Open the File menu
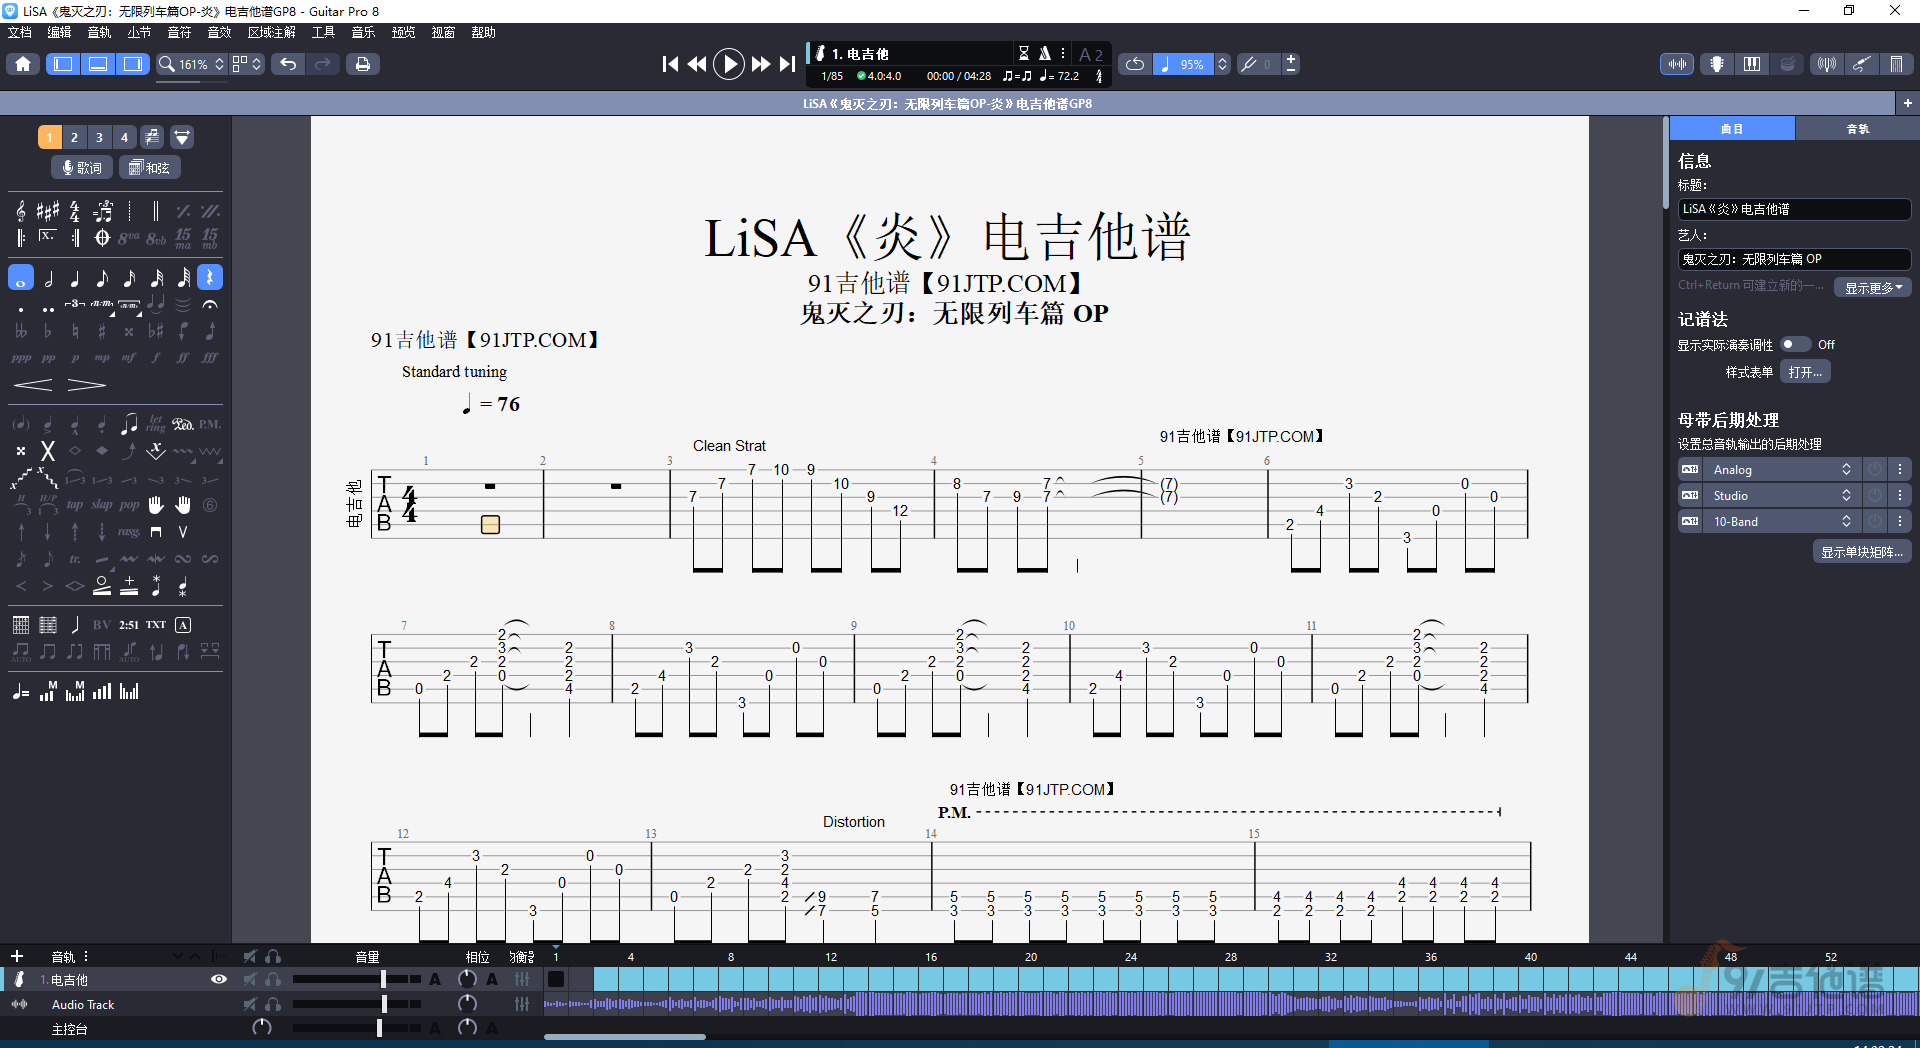Screen dimensions: 1920x1048 pyautogui.click(x=20, y=32)
